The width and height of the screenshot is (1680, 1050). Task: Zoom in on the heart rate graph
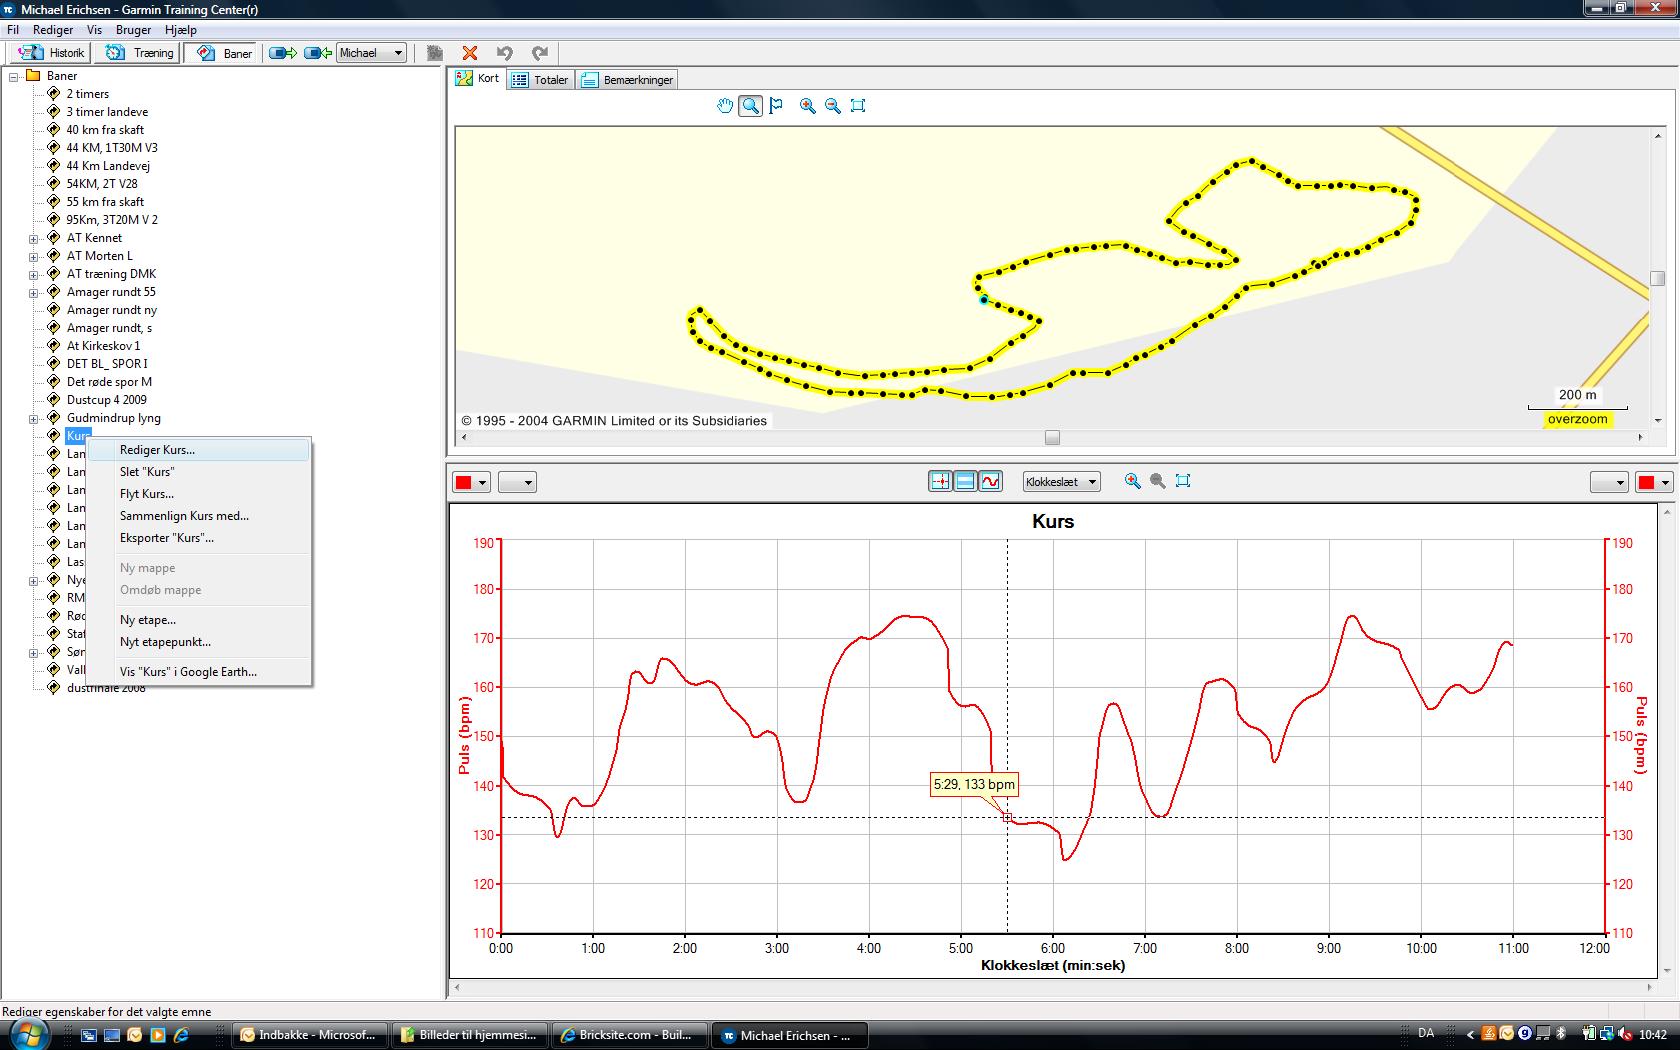pyautogui.click(x=1132, y=481)
